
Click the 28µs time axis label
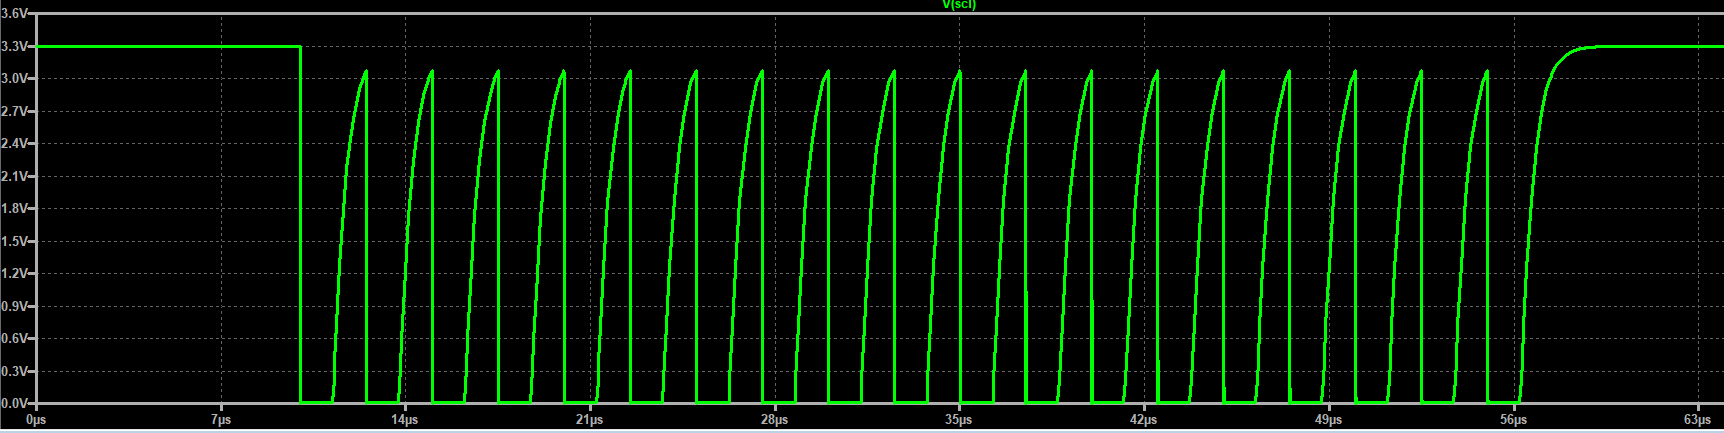(x=775, y=420)
